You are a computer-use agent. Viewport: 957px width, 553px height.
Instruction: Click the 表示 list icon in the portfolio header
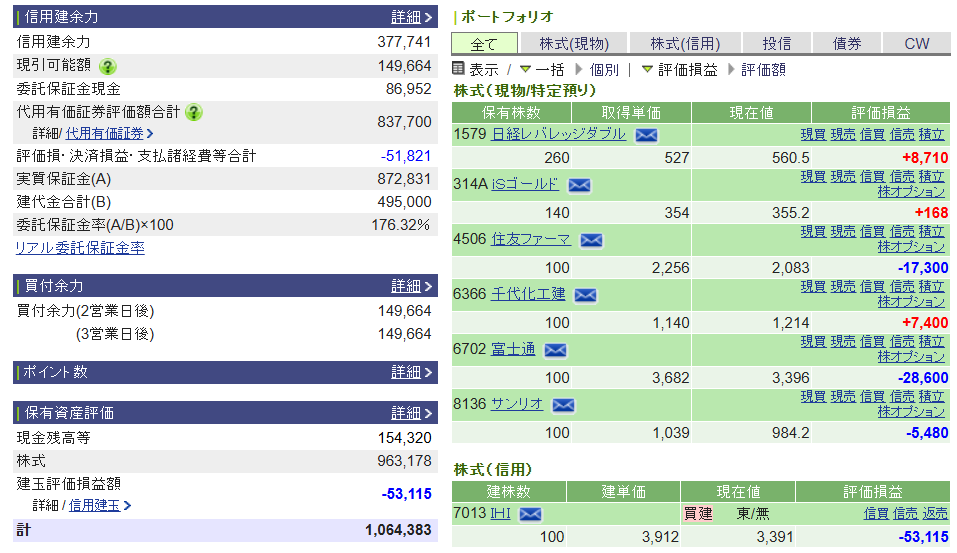459,69
